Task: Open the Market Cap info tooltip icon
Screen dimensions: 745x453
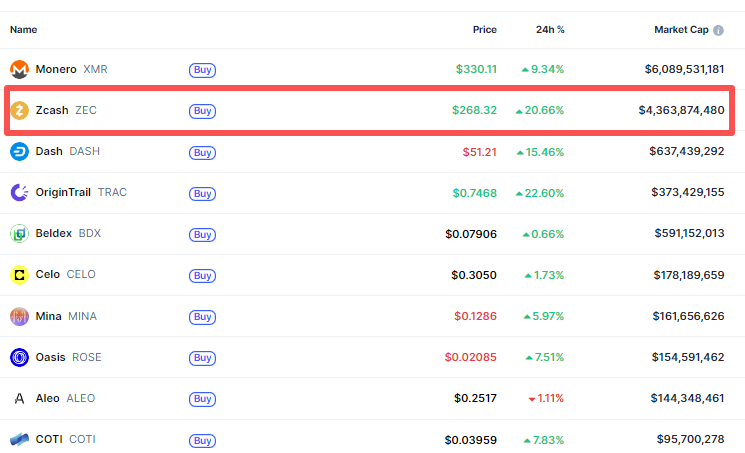Action: 718,30
